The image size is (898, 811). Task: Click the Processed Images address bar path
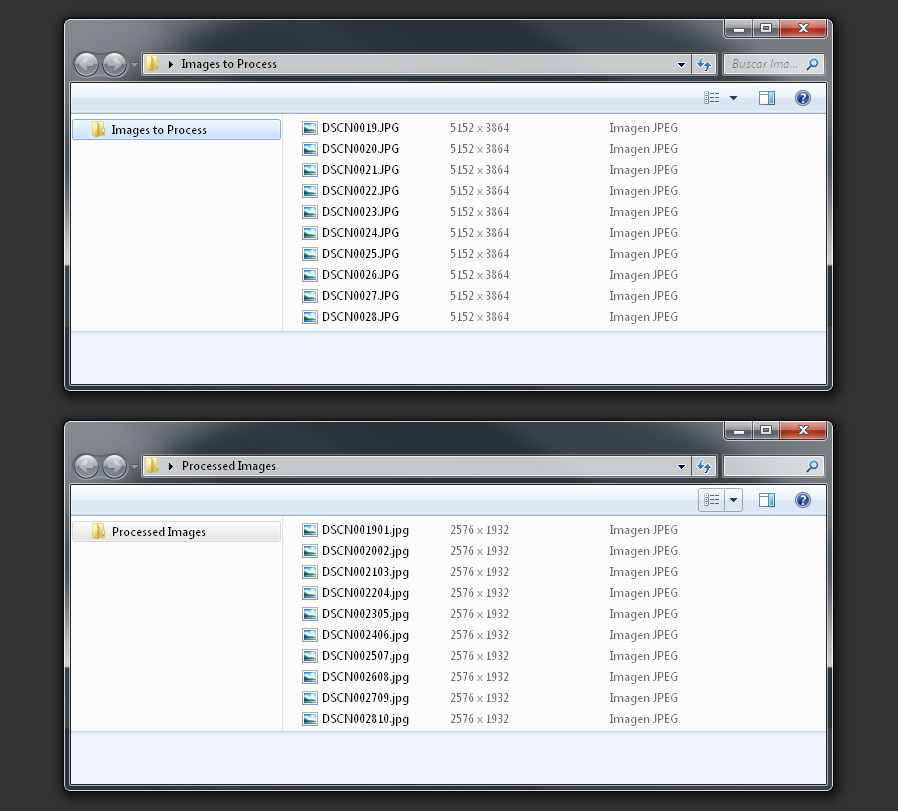click(229, 466)
